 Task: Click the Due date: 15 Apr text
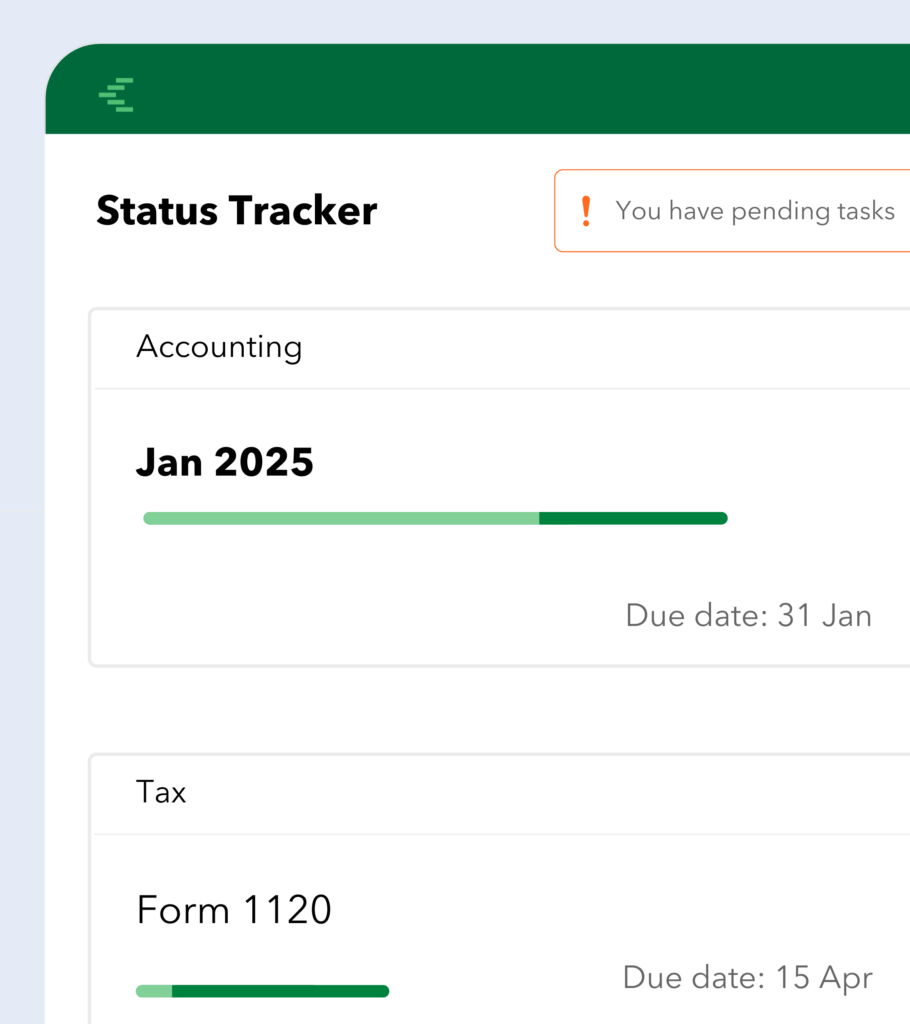(x=747, y=977)
